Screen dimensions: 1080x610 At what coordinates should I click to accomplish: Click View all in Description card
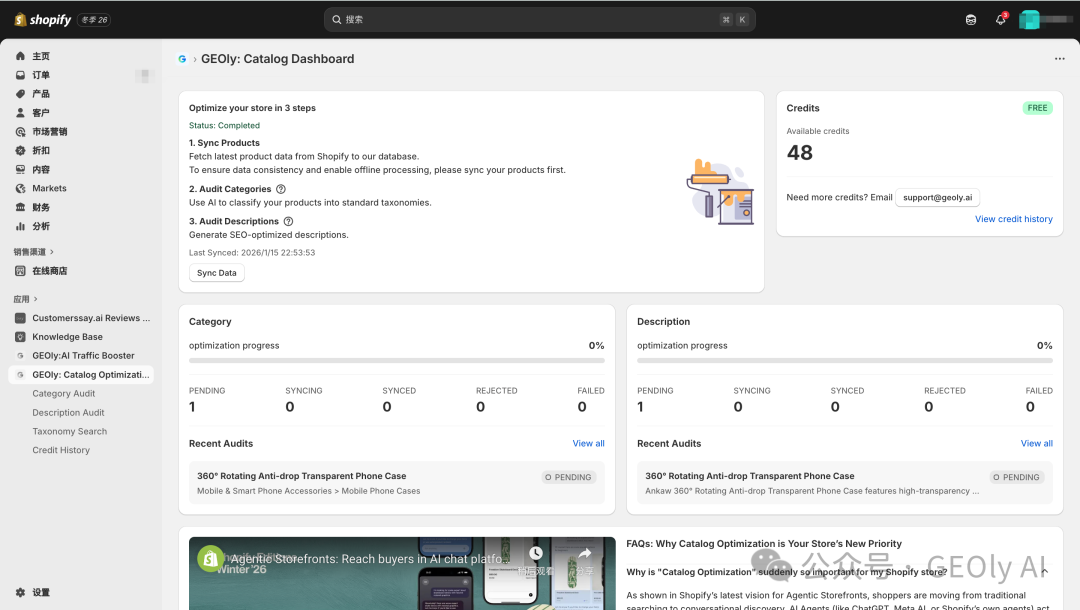click(1037, 443)
